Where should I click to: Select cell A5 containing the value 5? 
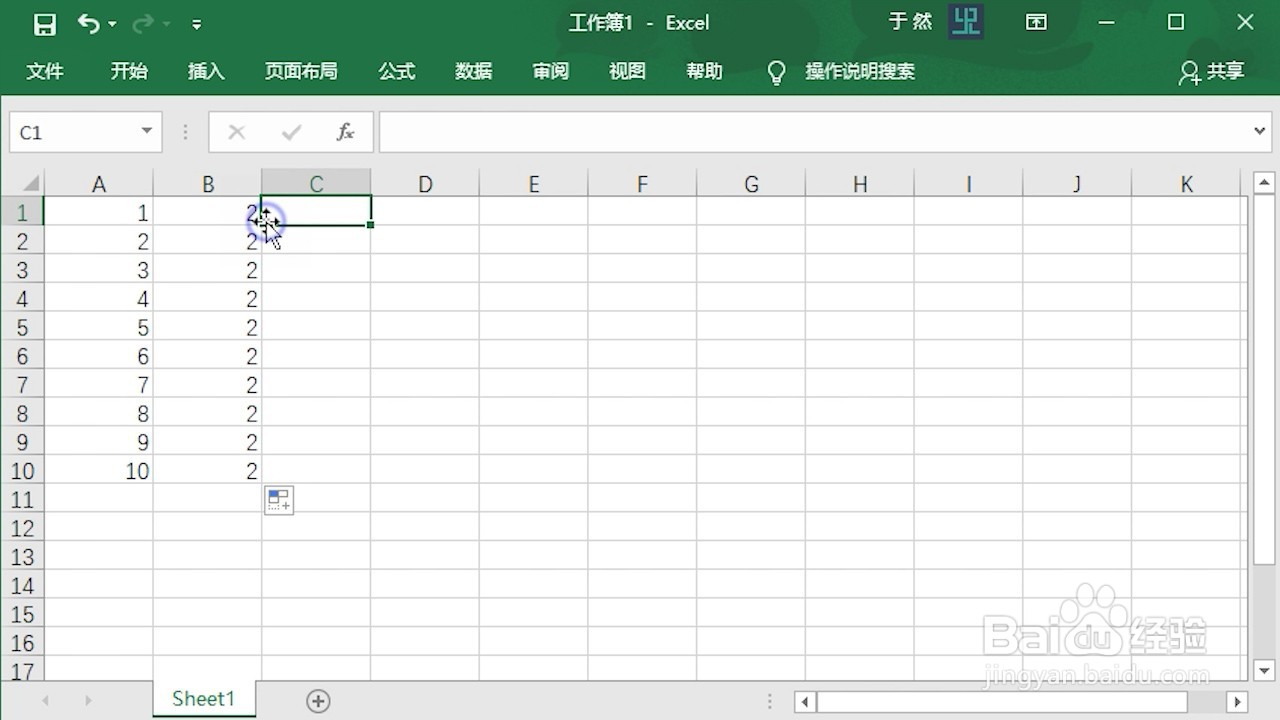[x=99, y=327]
